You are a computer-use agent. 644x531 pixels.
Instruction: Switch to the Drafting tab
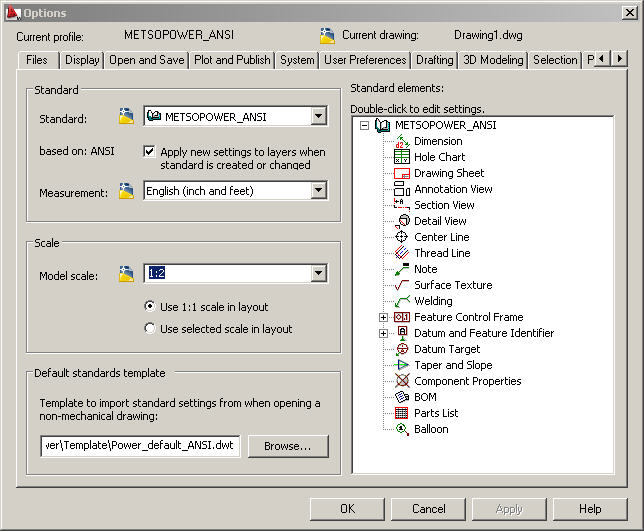435,60
